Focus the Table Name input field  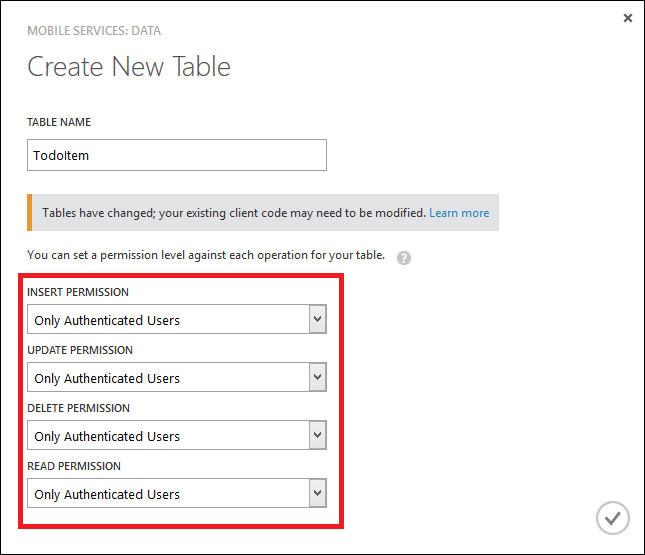pyautogui.click(x=177, y=155)
